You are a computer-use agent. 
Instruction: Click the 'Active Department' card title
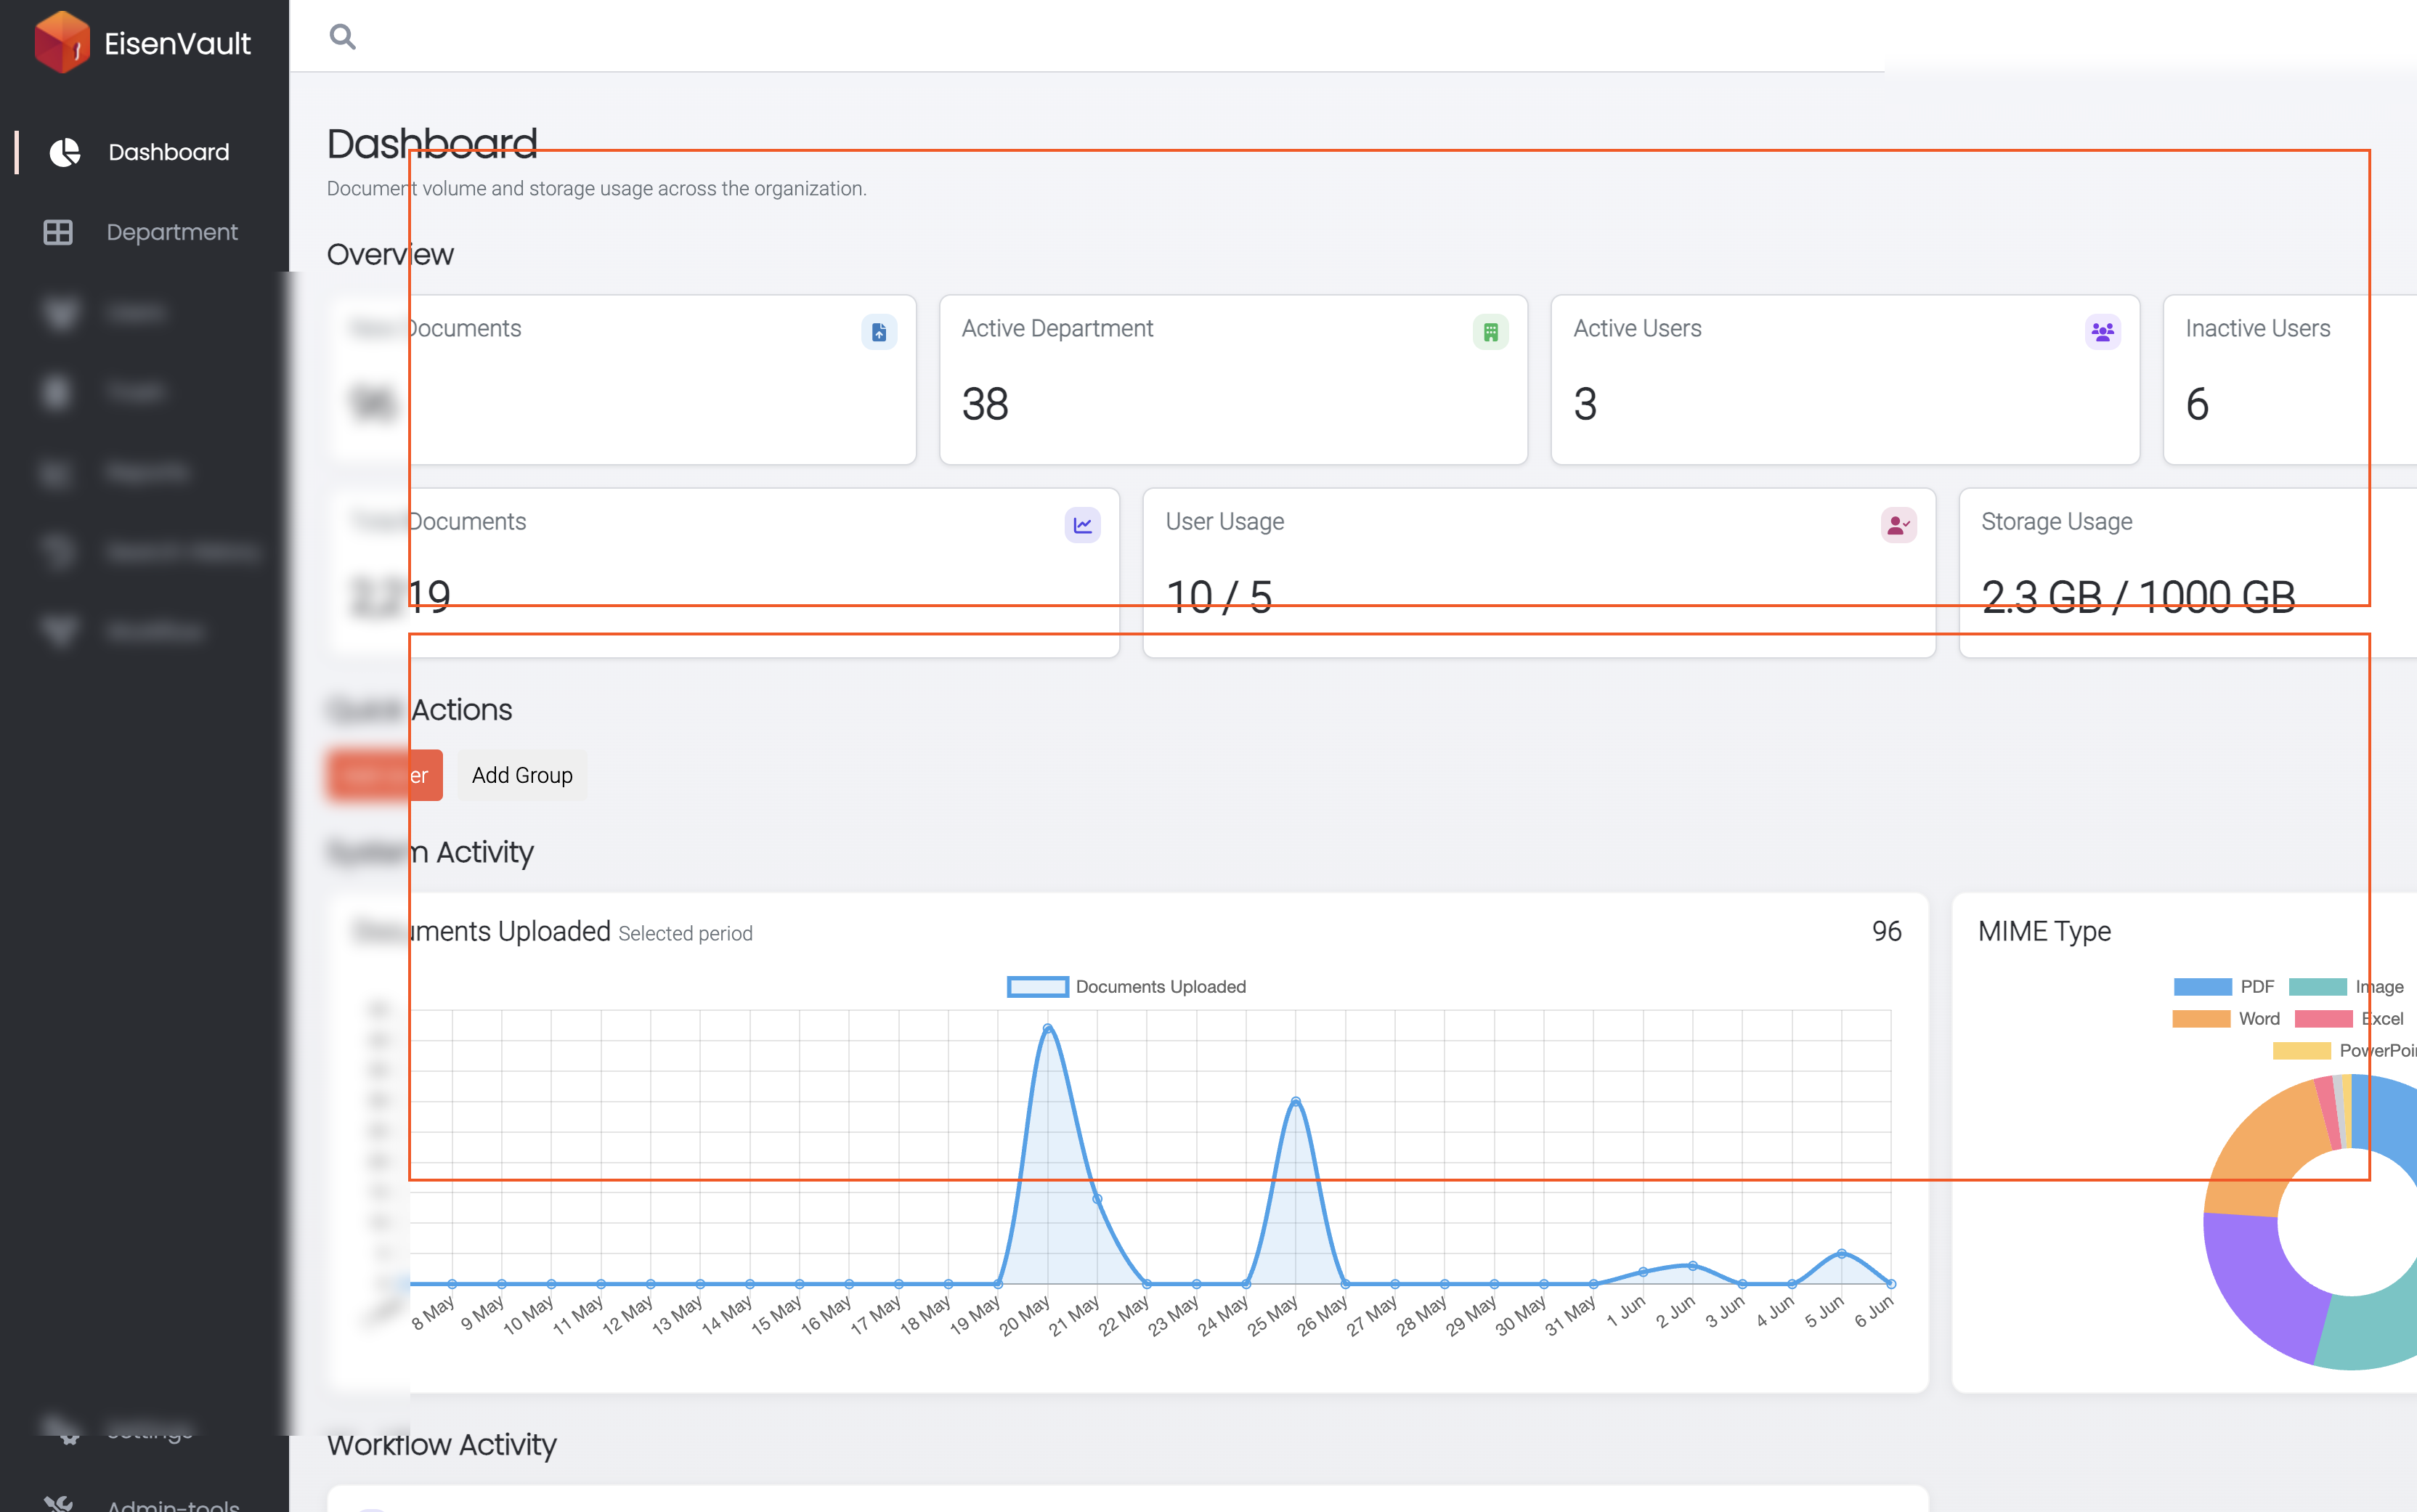pos(1057,328)
